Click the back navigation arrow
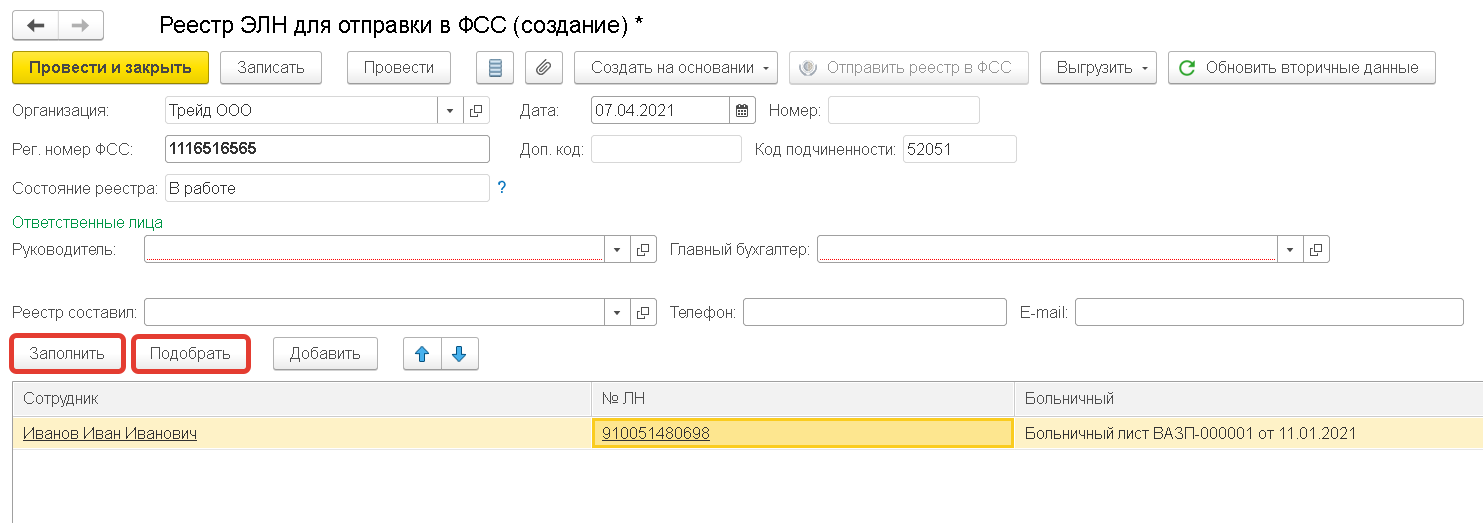The height and width of the screenshot is (523, 1483). pyautogui.click(x=35, y=25)
